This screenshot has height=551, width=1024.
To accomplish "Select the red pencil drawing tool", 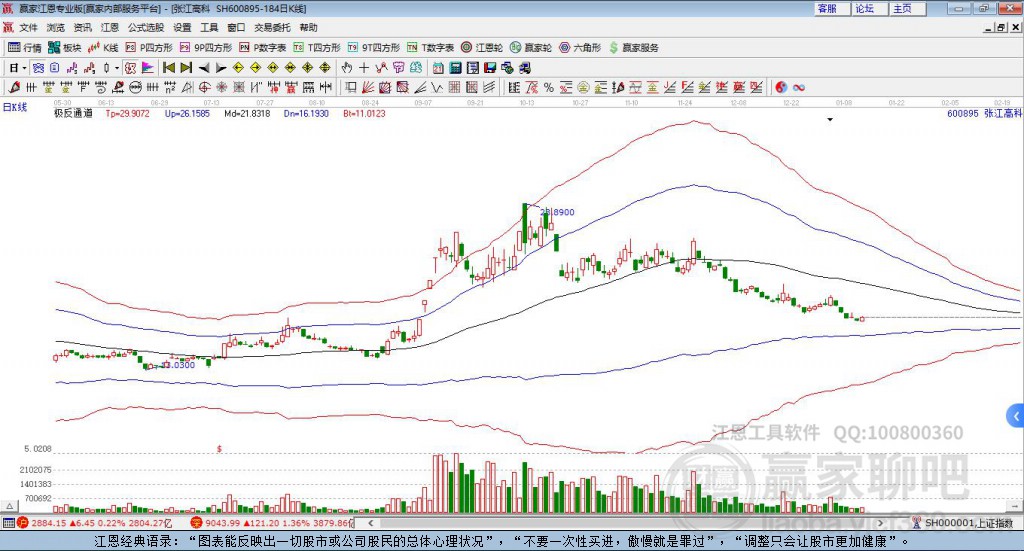I will click(x=14, y=87).
